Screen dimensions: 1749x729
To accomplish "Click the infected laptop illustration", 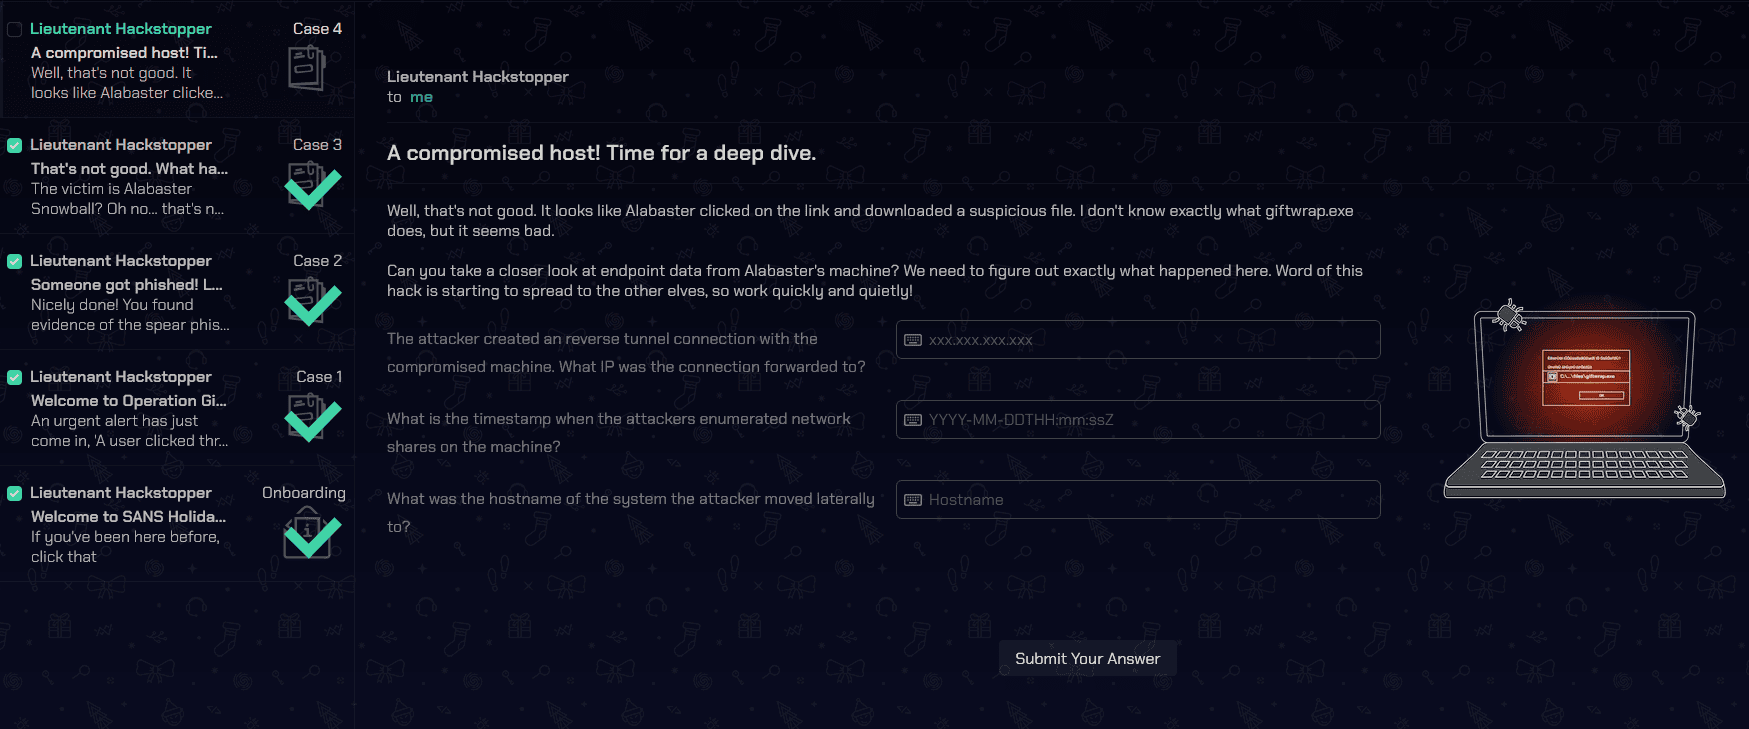I will tap(1585, 400).
